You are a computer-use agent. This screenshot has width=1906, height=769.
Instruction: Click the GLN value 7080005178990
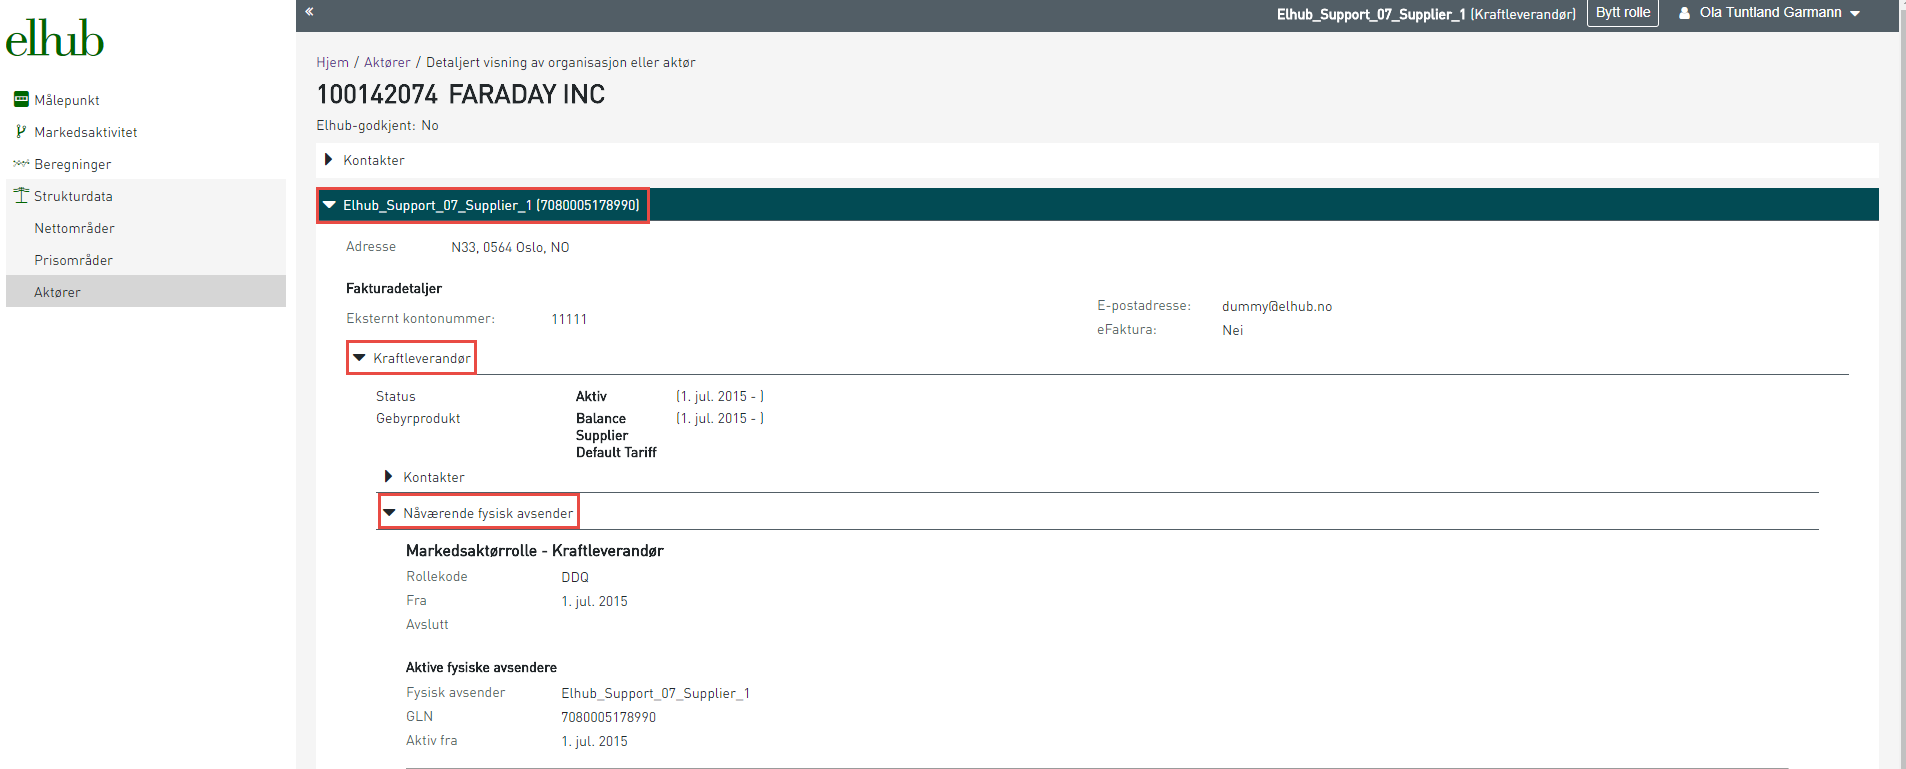[x=608, y=717]
